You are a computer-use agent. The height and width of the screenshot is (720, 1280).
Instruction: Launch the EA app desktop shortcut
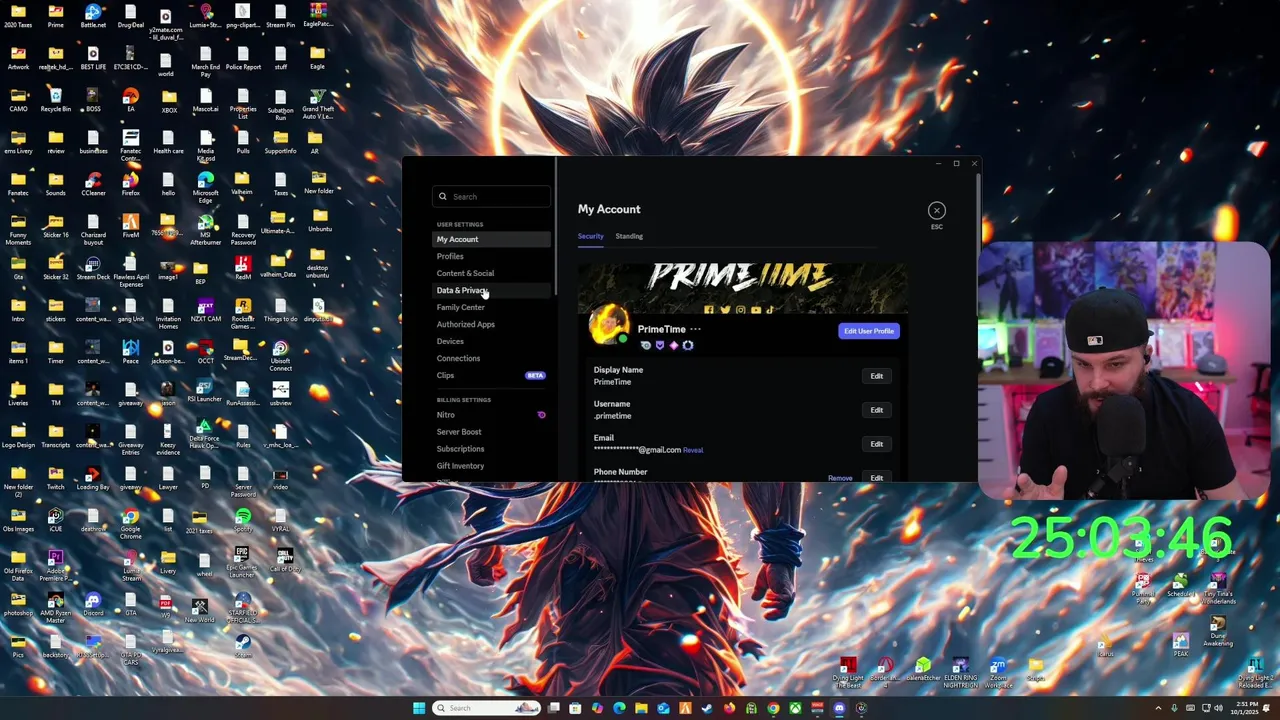point(130,100)
